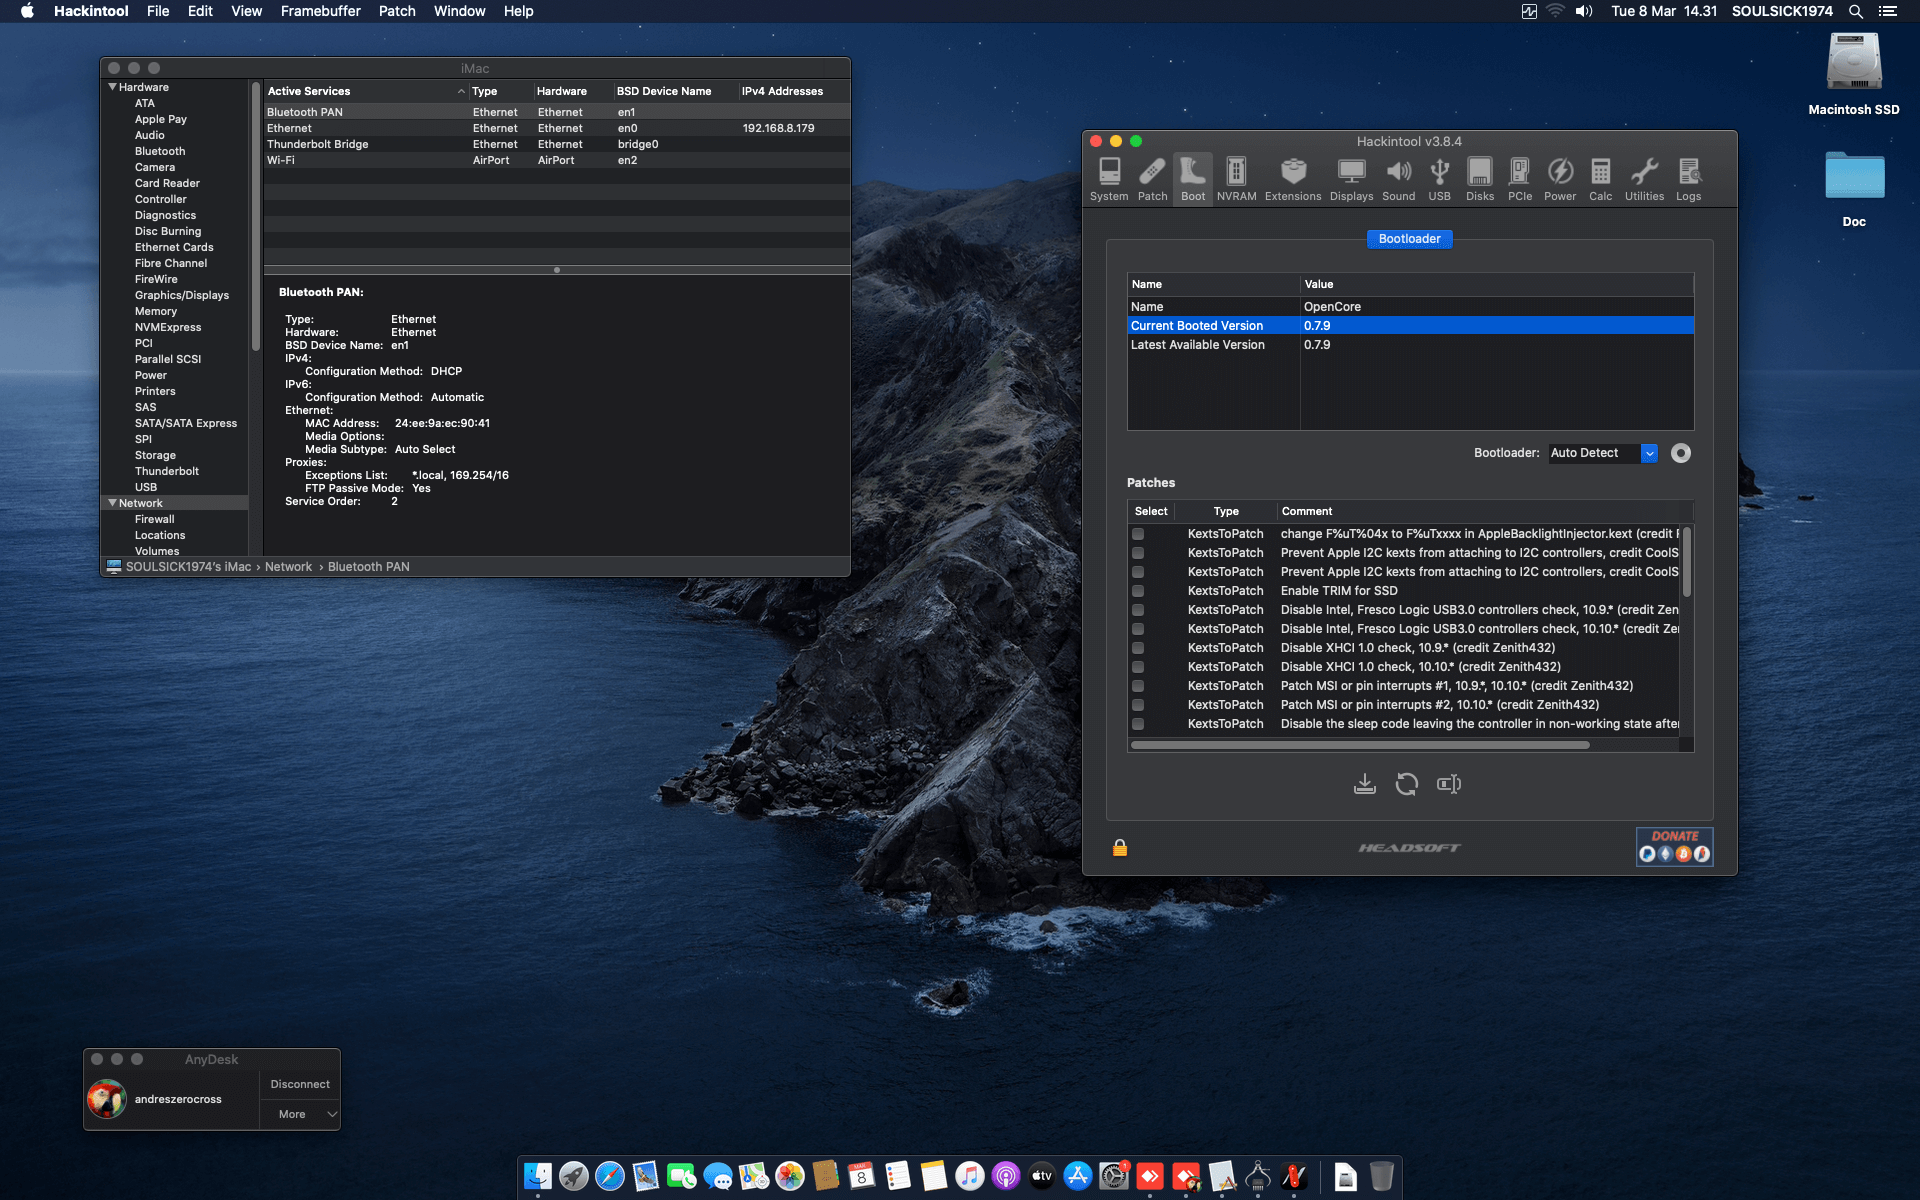Click the lock icon in Hackintool
This screenshot has height=1200, width=1920.
pos(1120,848)
